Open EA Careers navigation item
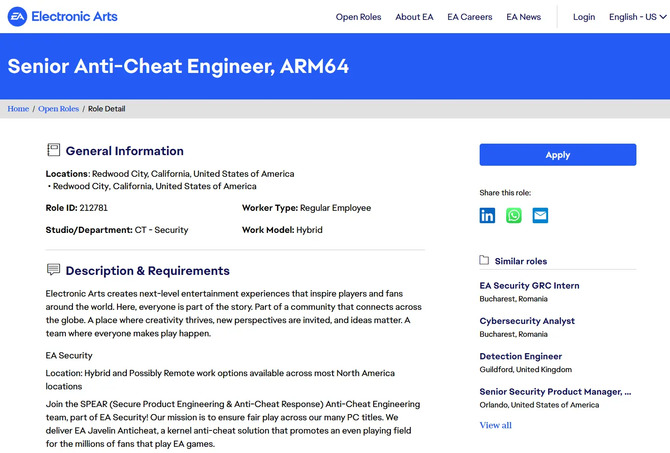The width and height of the screenshot is (670, 453). (x=470, y=17)
